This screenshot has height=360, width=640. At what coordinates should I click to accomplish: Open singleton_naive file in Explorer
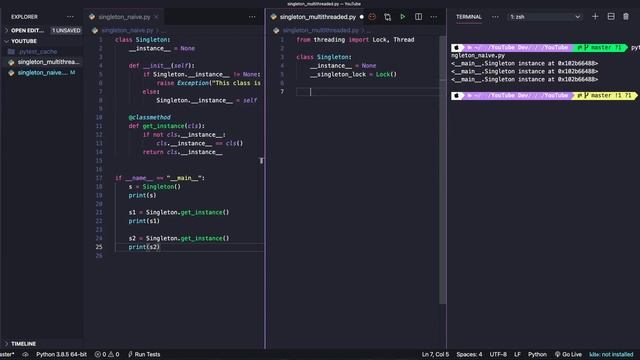coord(42,73)
